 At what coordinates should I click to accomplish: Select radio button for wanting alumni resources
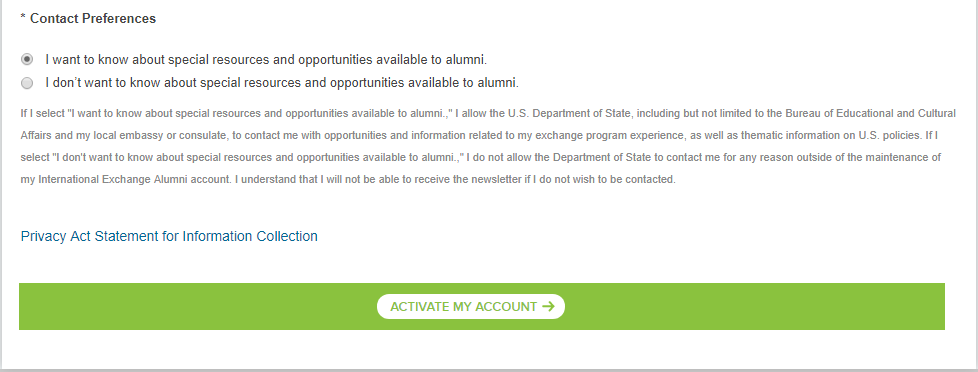(27, 59)
